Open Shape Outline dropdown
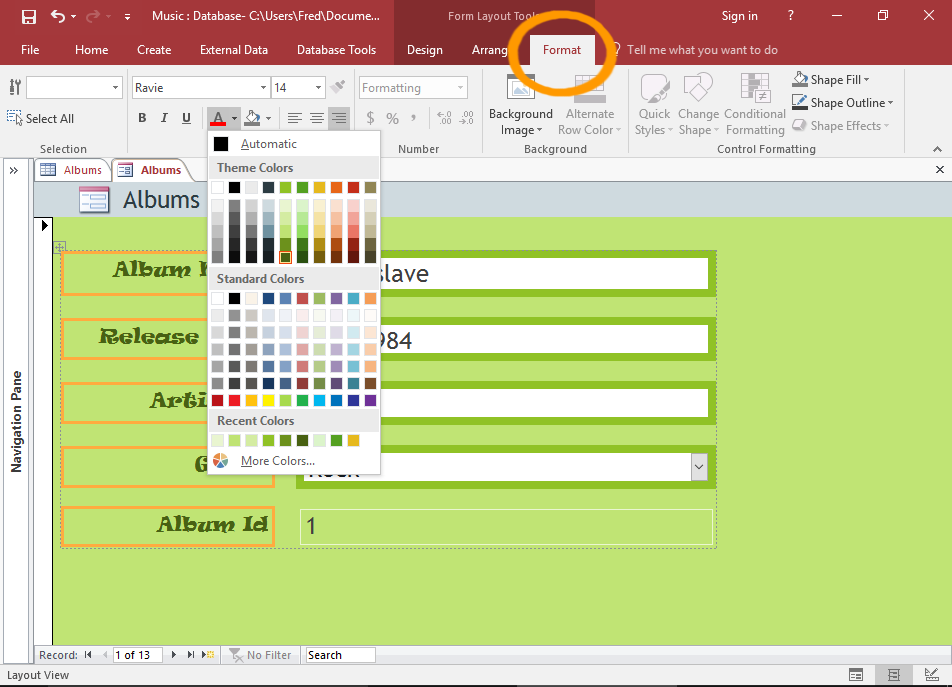 (843, 103)
